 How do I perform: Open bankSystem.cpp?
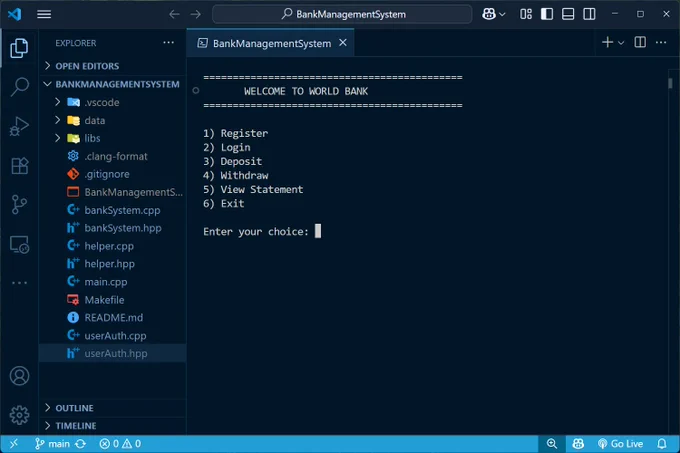113,210
